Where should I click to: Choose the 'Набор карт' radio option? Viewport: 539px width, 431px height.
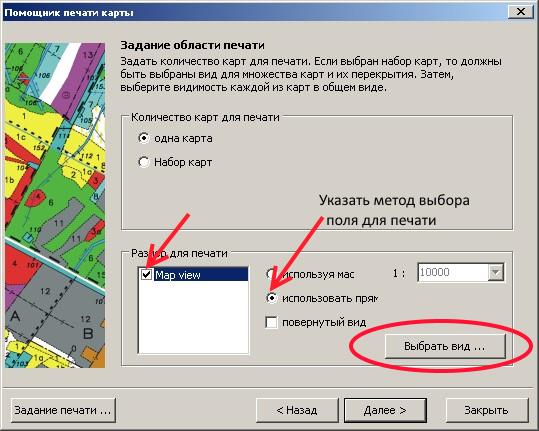point(144,162)
